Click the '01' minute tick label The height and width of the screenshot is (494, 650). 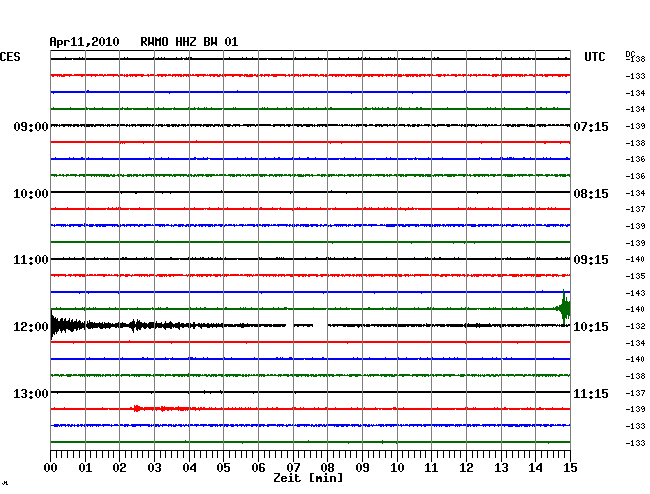[x=85, y=468]
